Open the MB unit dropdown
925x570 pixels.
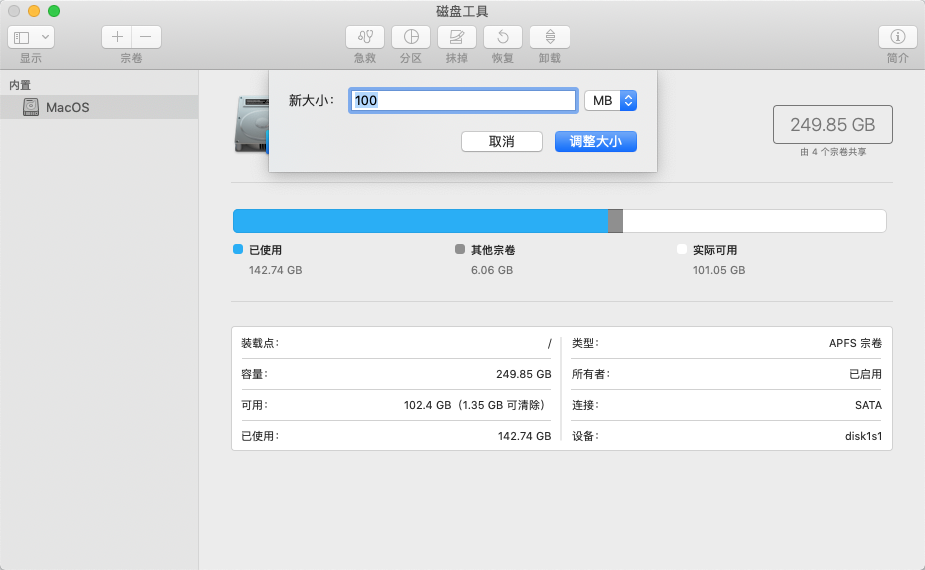pyautogui.click(x=610, y=100)
